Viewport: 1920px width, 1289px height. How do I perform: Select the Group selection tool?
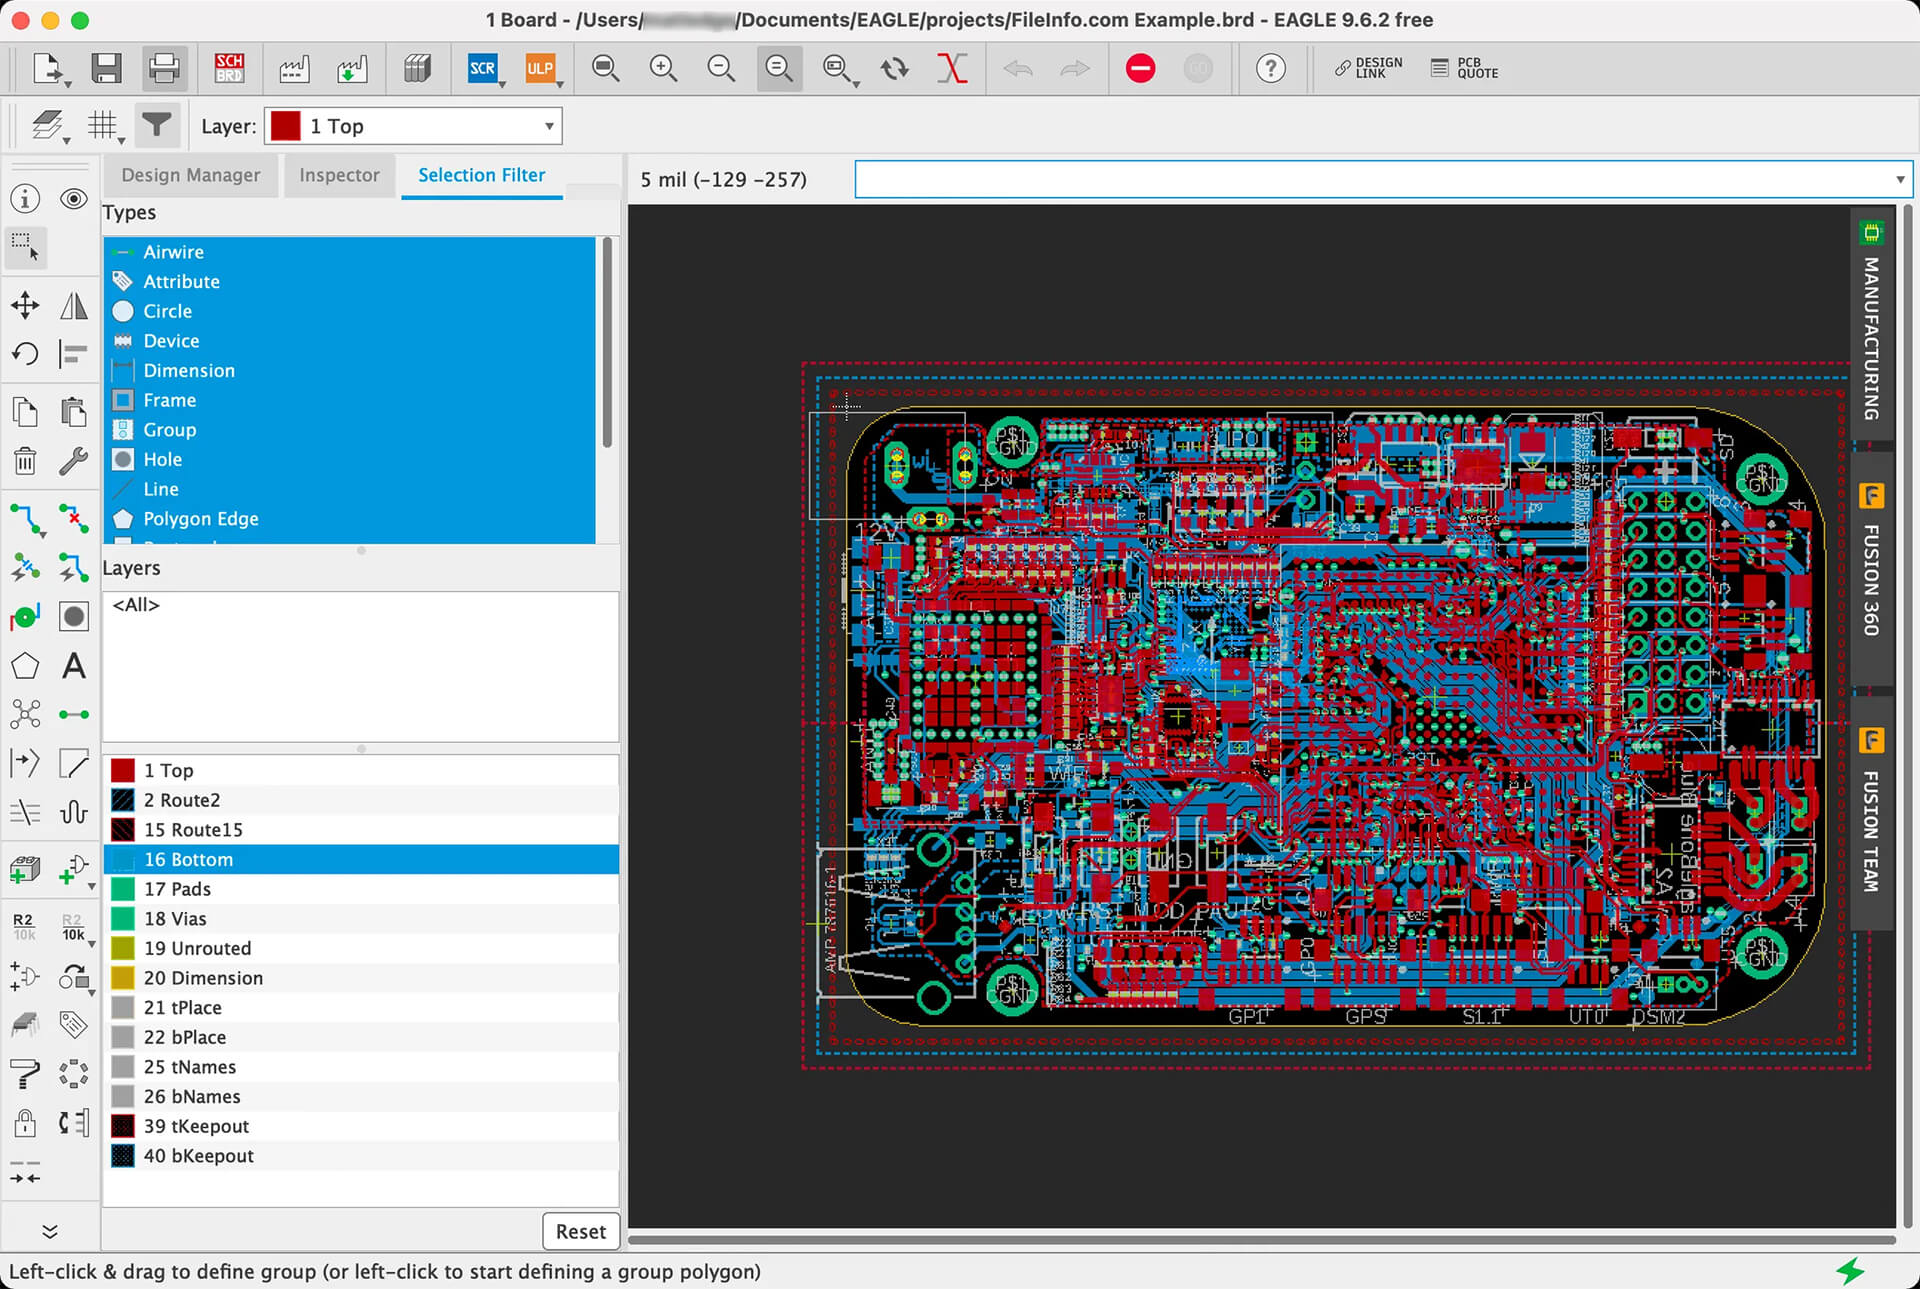24,249
